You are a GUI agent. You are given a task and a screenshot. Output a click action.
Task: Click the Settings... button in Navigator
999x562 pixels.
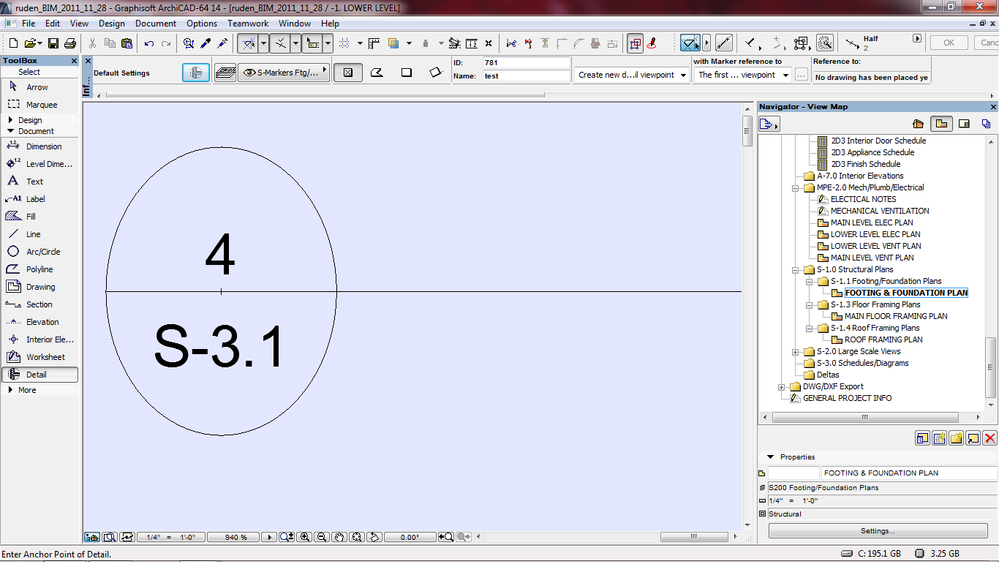(877, 531)
